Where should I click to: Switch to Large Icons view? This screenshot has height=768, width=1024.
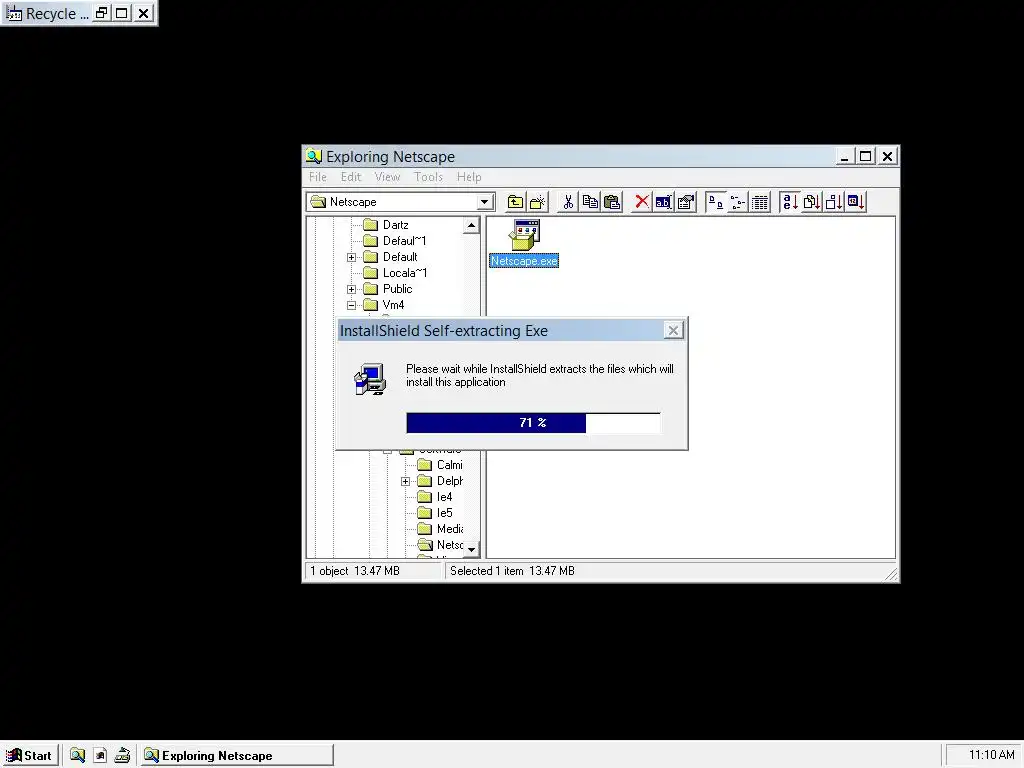[716, 202]
